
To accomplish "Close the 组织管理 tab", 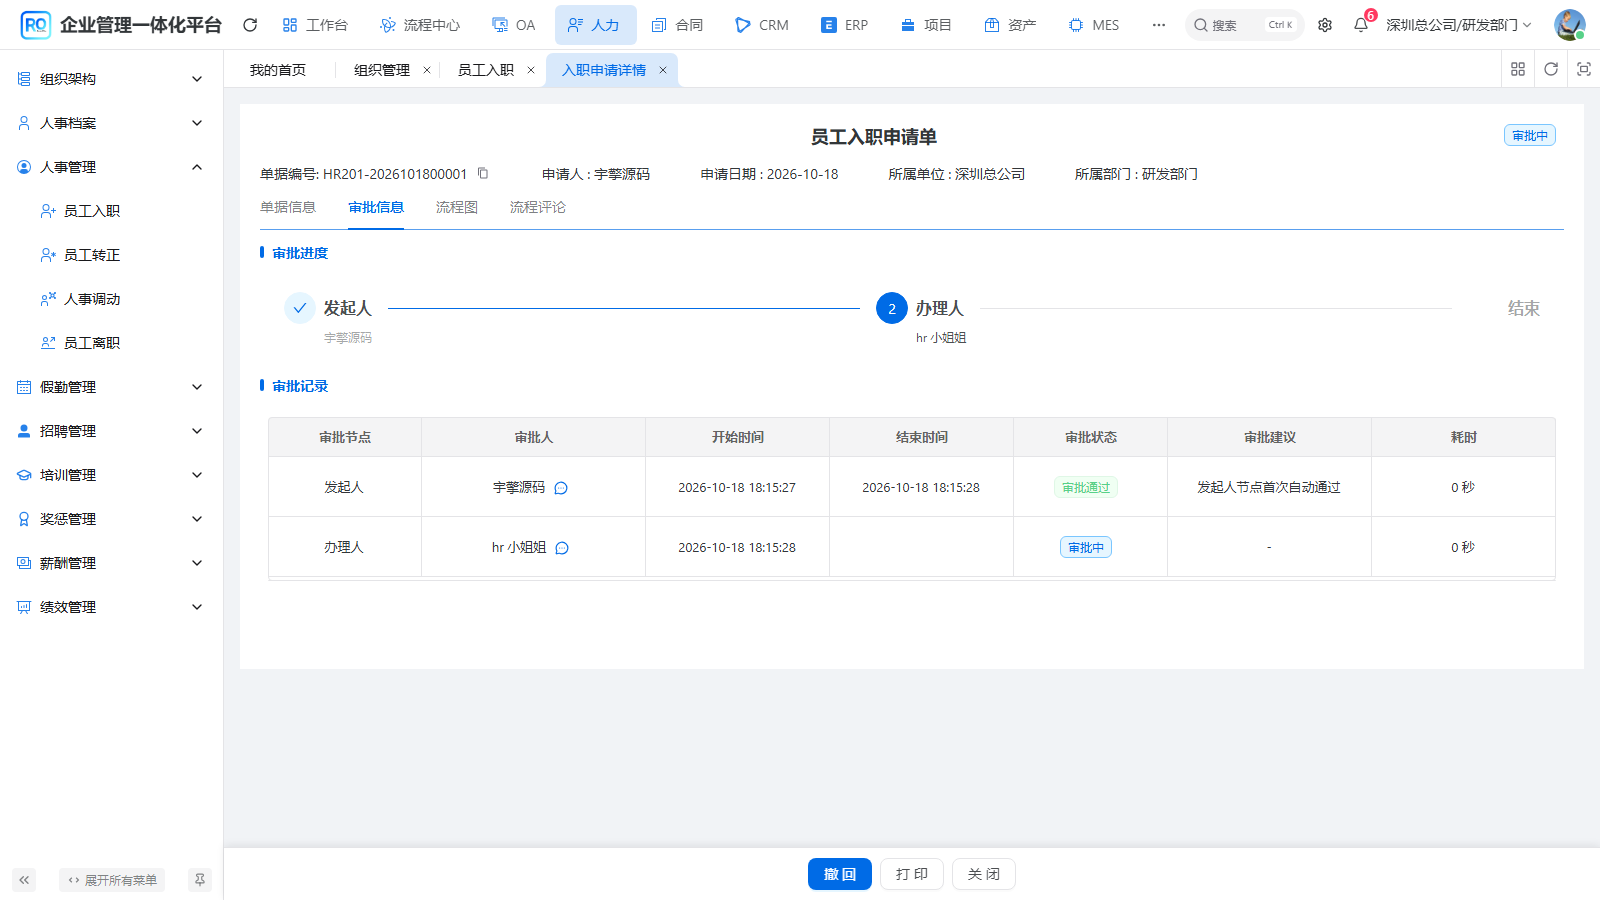I will pos(427,70).
